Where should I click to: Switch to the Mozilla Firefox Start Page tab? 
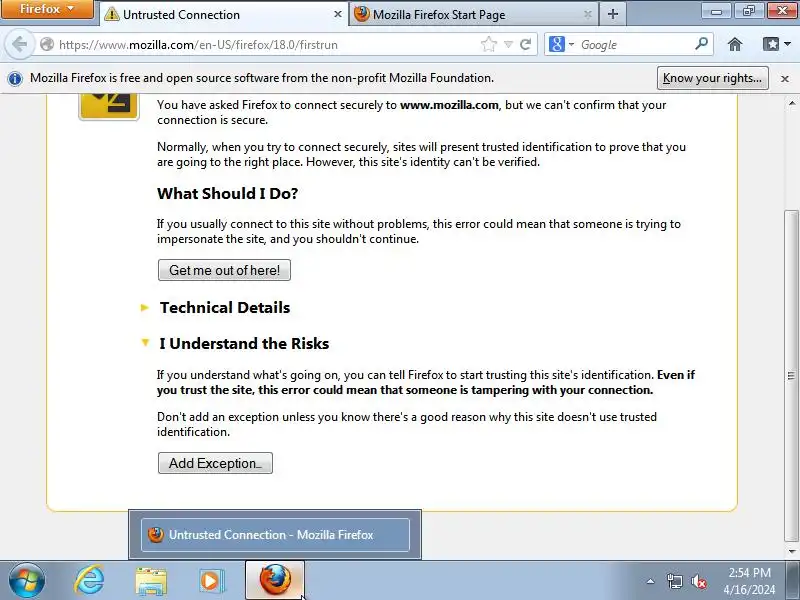click(474, 14)
